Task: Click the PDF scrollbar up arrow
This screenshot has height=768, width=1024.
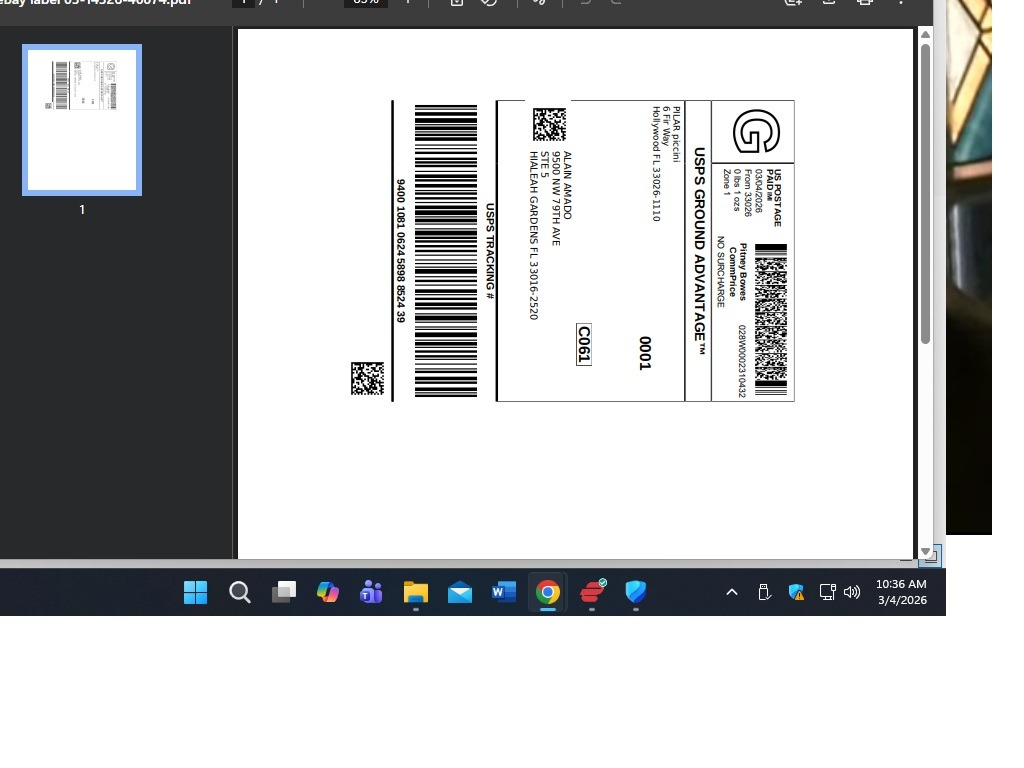Action: 925,35
